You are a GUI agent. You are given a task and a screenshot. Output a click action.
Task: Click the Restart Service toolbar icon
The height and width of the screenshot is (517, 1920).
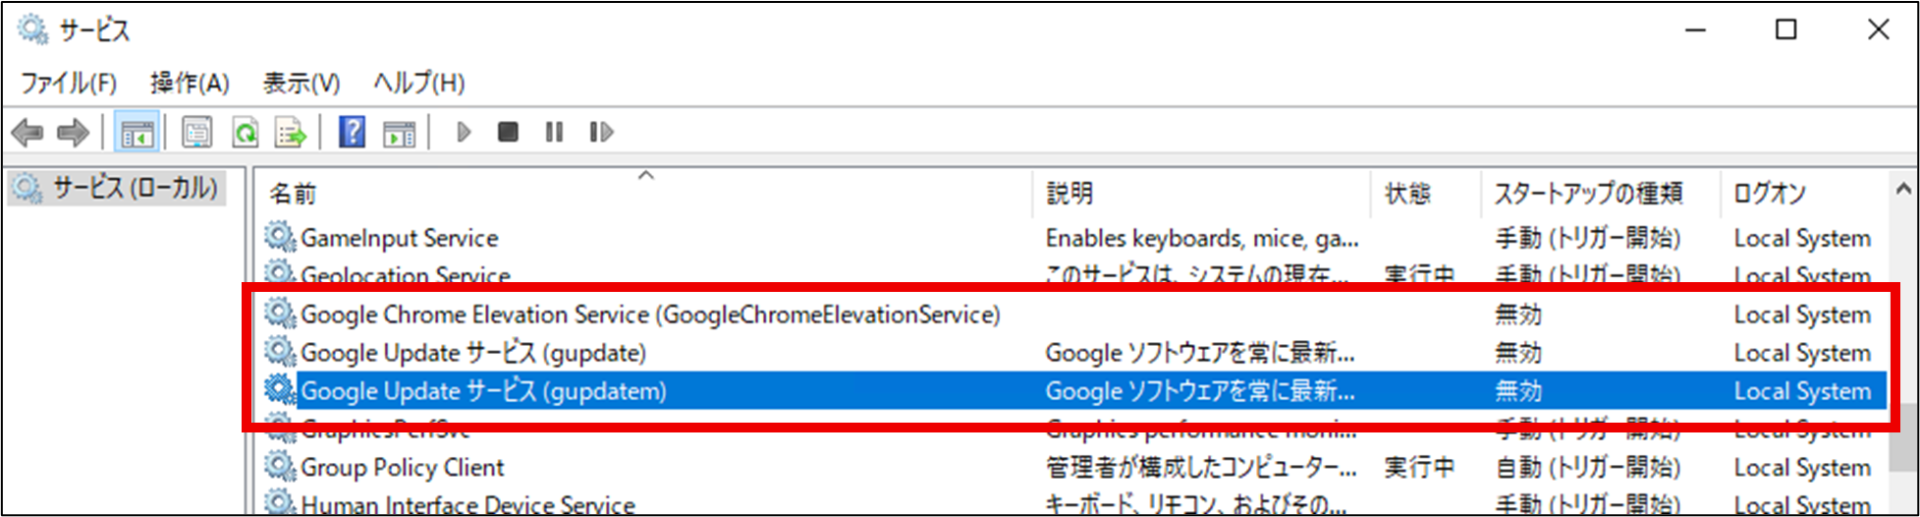(601, 132)
